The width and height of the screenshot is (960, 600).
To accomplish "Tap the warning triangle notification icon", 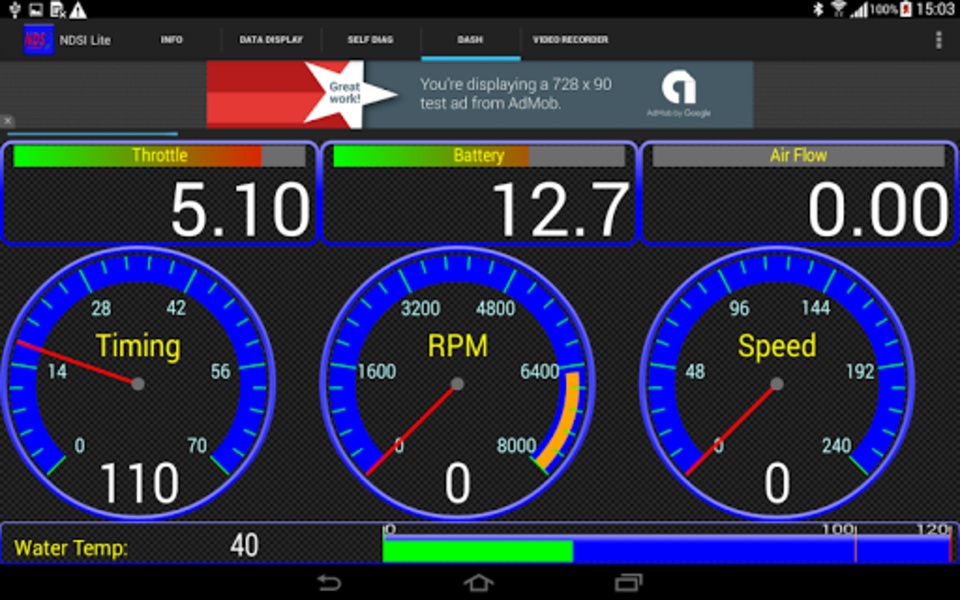I will 78,9.
